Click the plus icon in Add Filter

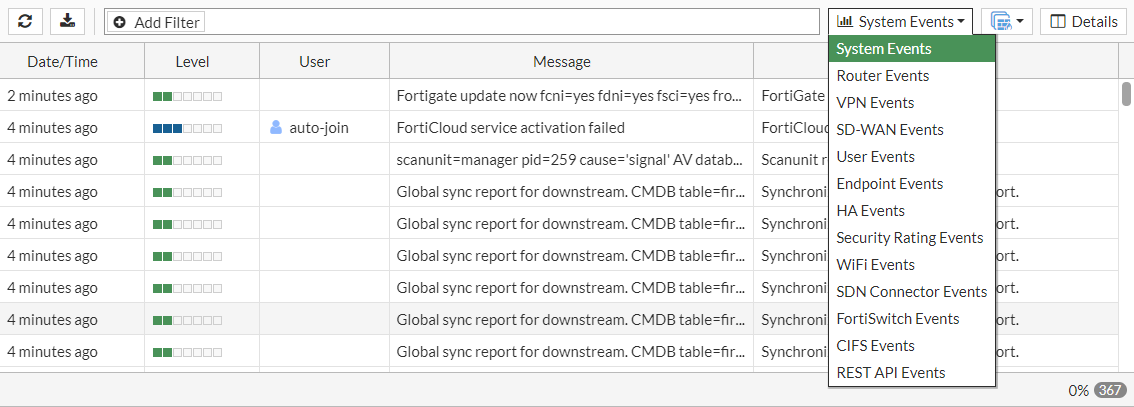[120, 22]
